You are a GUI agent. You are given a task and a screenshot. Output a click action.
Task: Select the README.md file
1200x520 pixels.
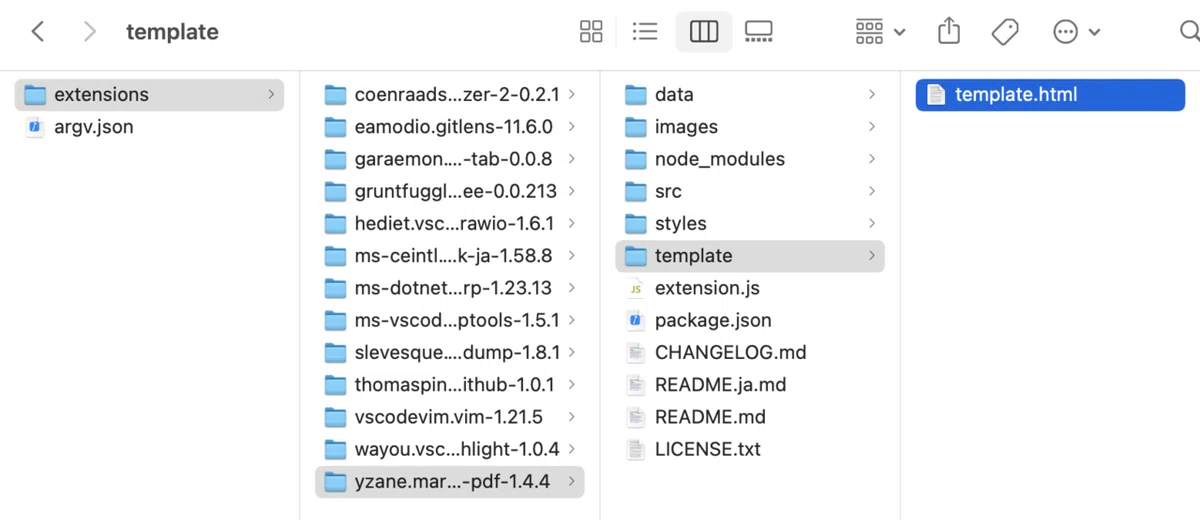pyautogui.click(x=750, y=417)
